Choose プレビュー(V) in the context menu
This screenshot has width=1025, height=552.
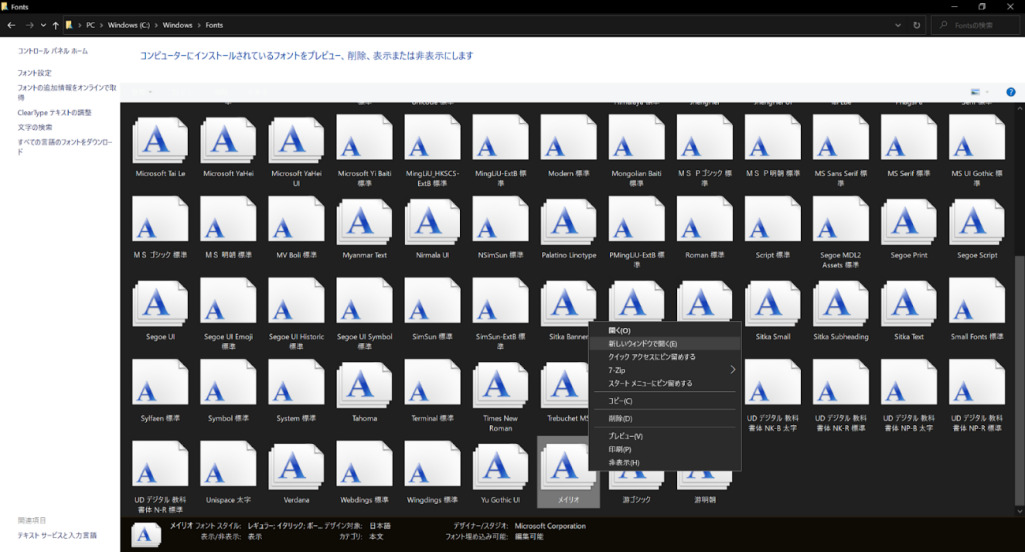pos(665,436)
